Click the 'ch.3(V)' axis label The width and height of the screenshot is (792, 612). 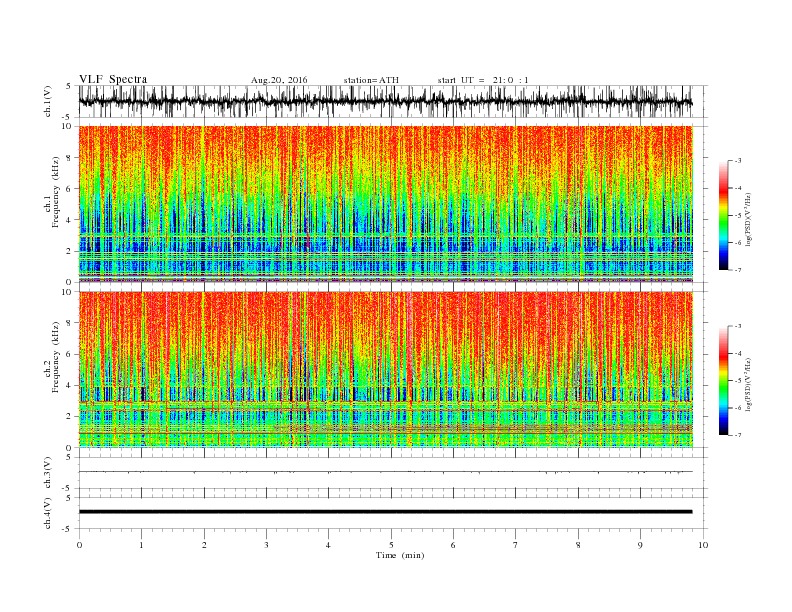tap(48, 473)
